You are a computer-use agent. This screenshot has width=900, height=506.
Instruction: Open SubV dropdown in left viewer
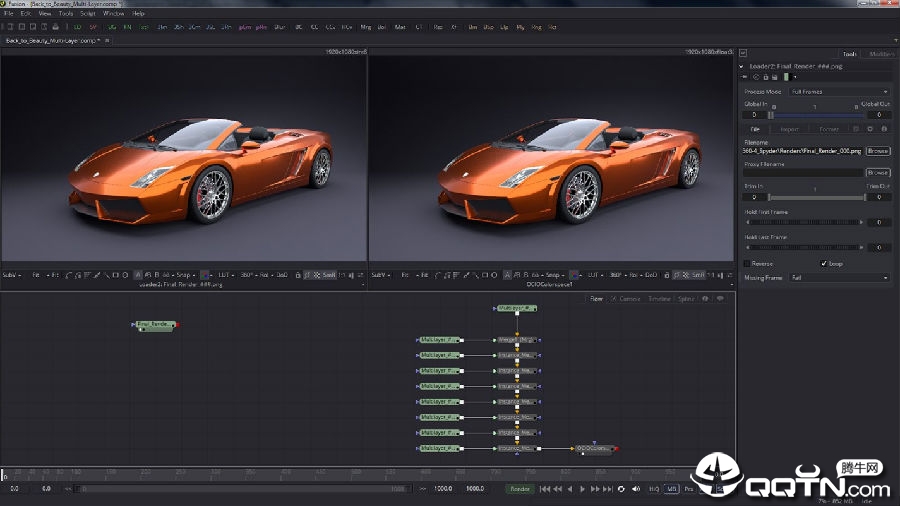tap(11, 275)
